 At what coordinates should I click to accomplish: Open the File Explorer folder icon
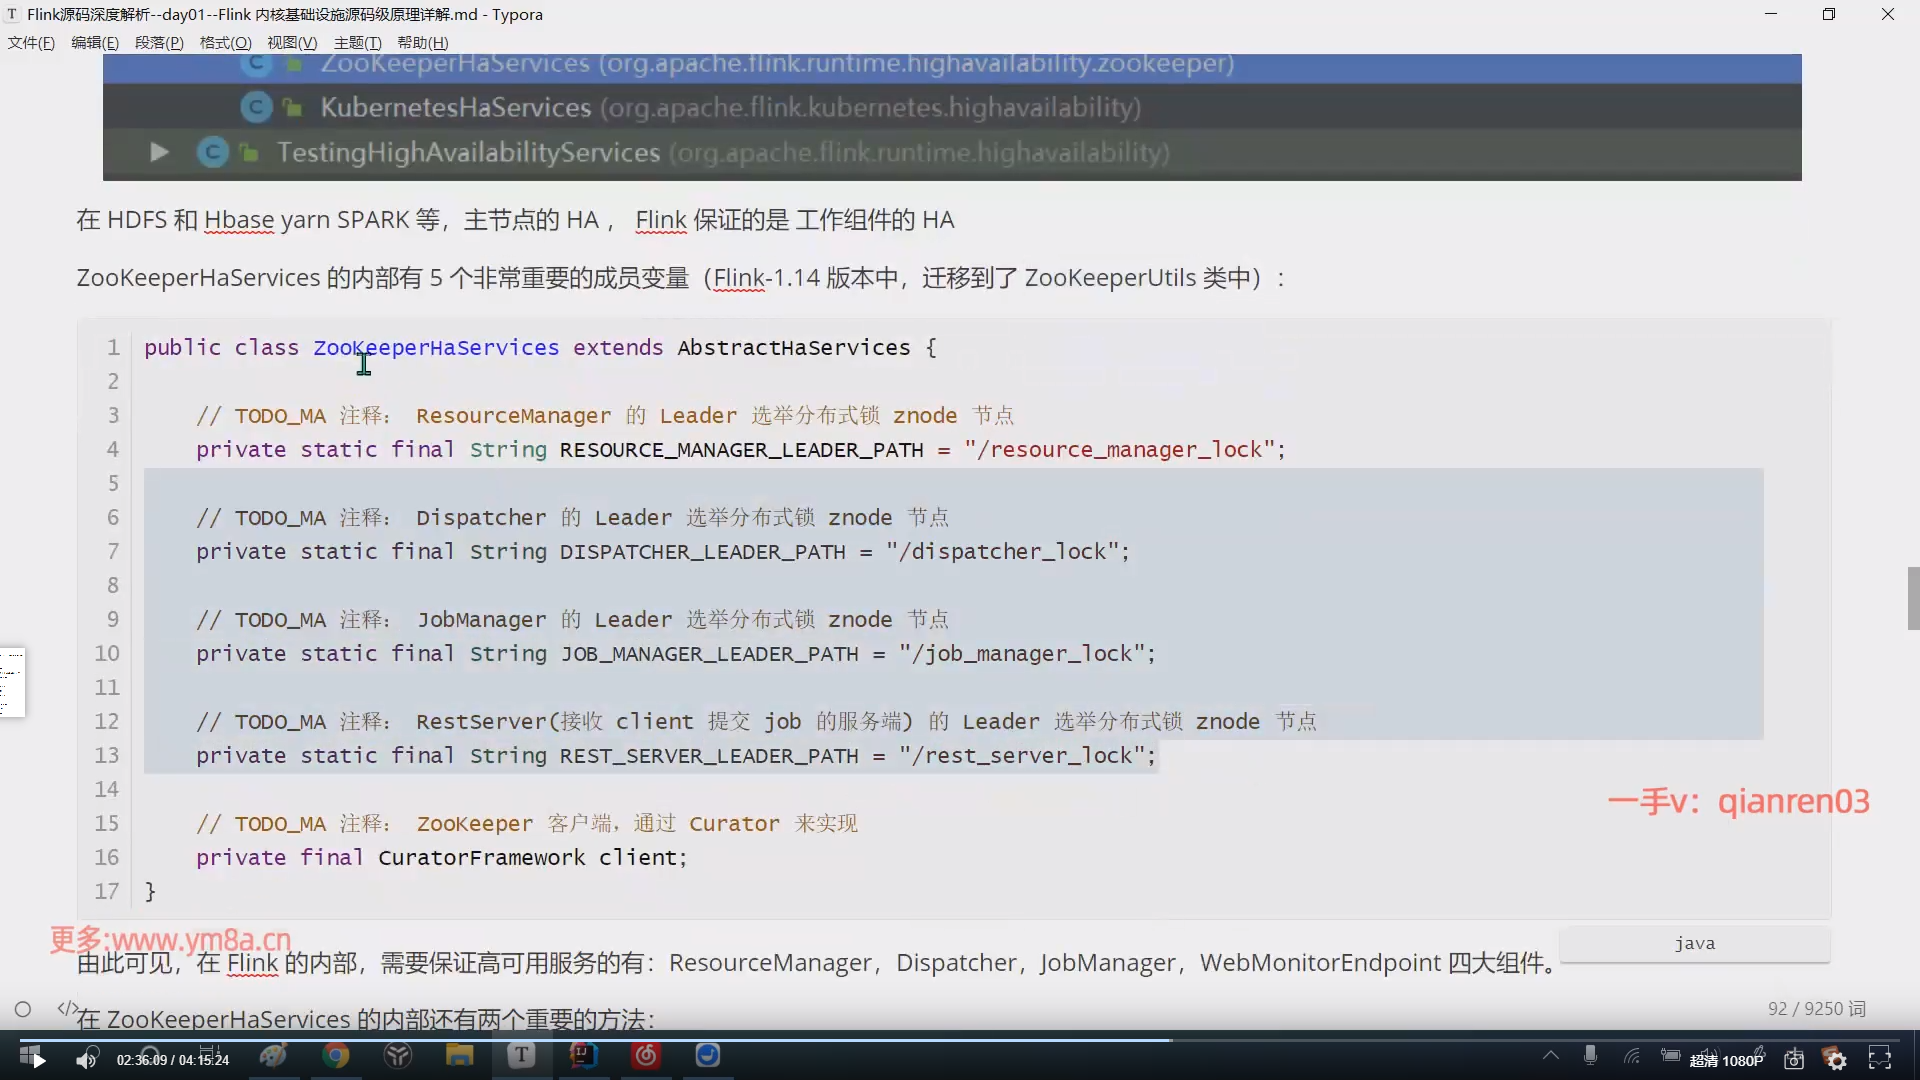(x=459, y=1056)
